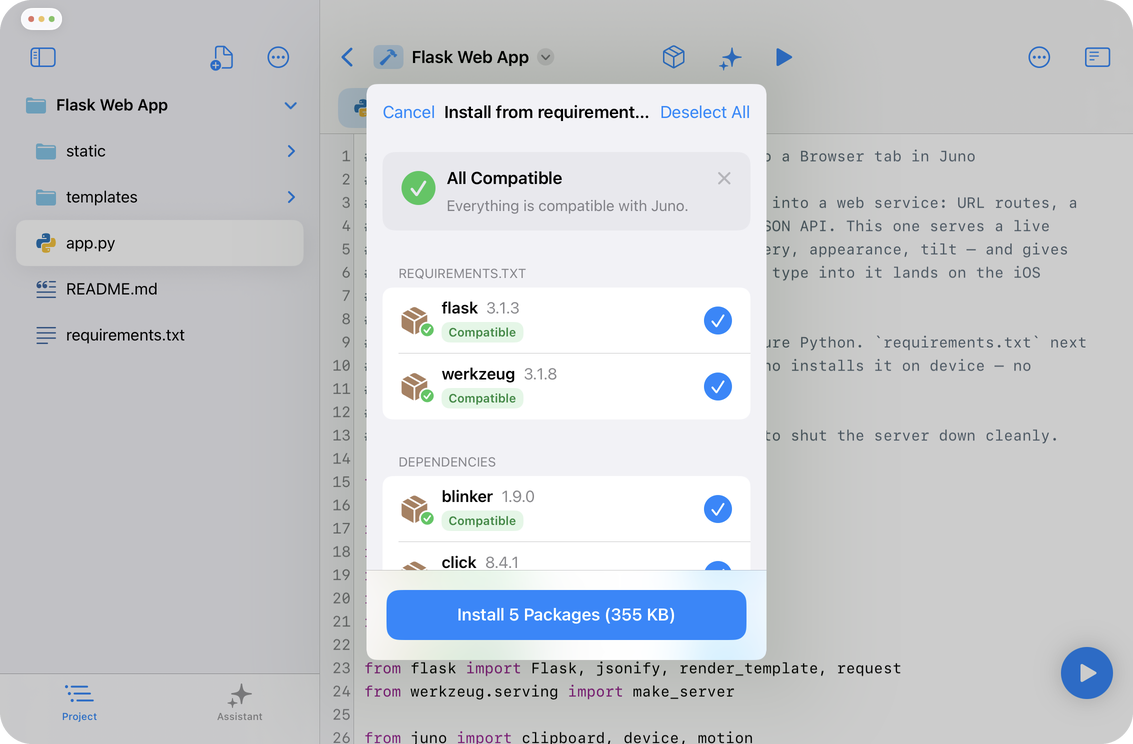Click the Compatible badge under werkzeug
The height and width of the screenshot is (744, 1133).
coord(482,398)
